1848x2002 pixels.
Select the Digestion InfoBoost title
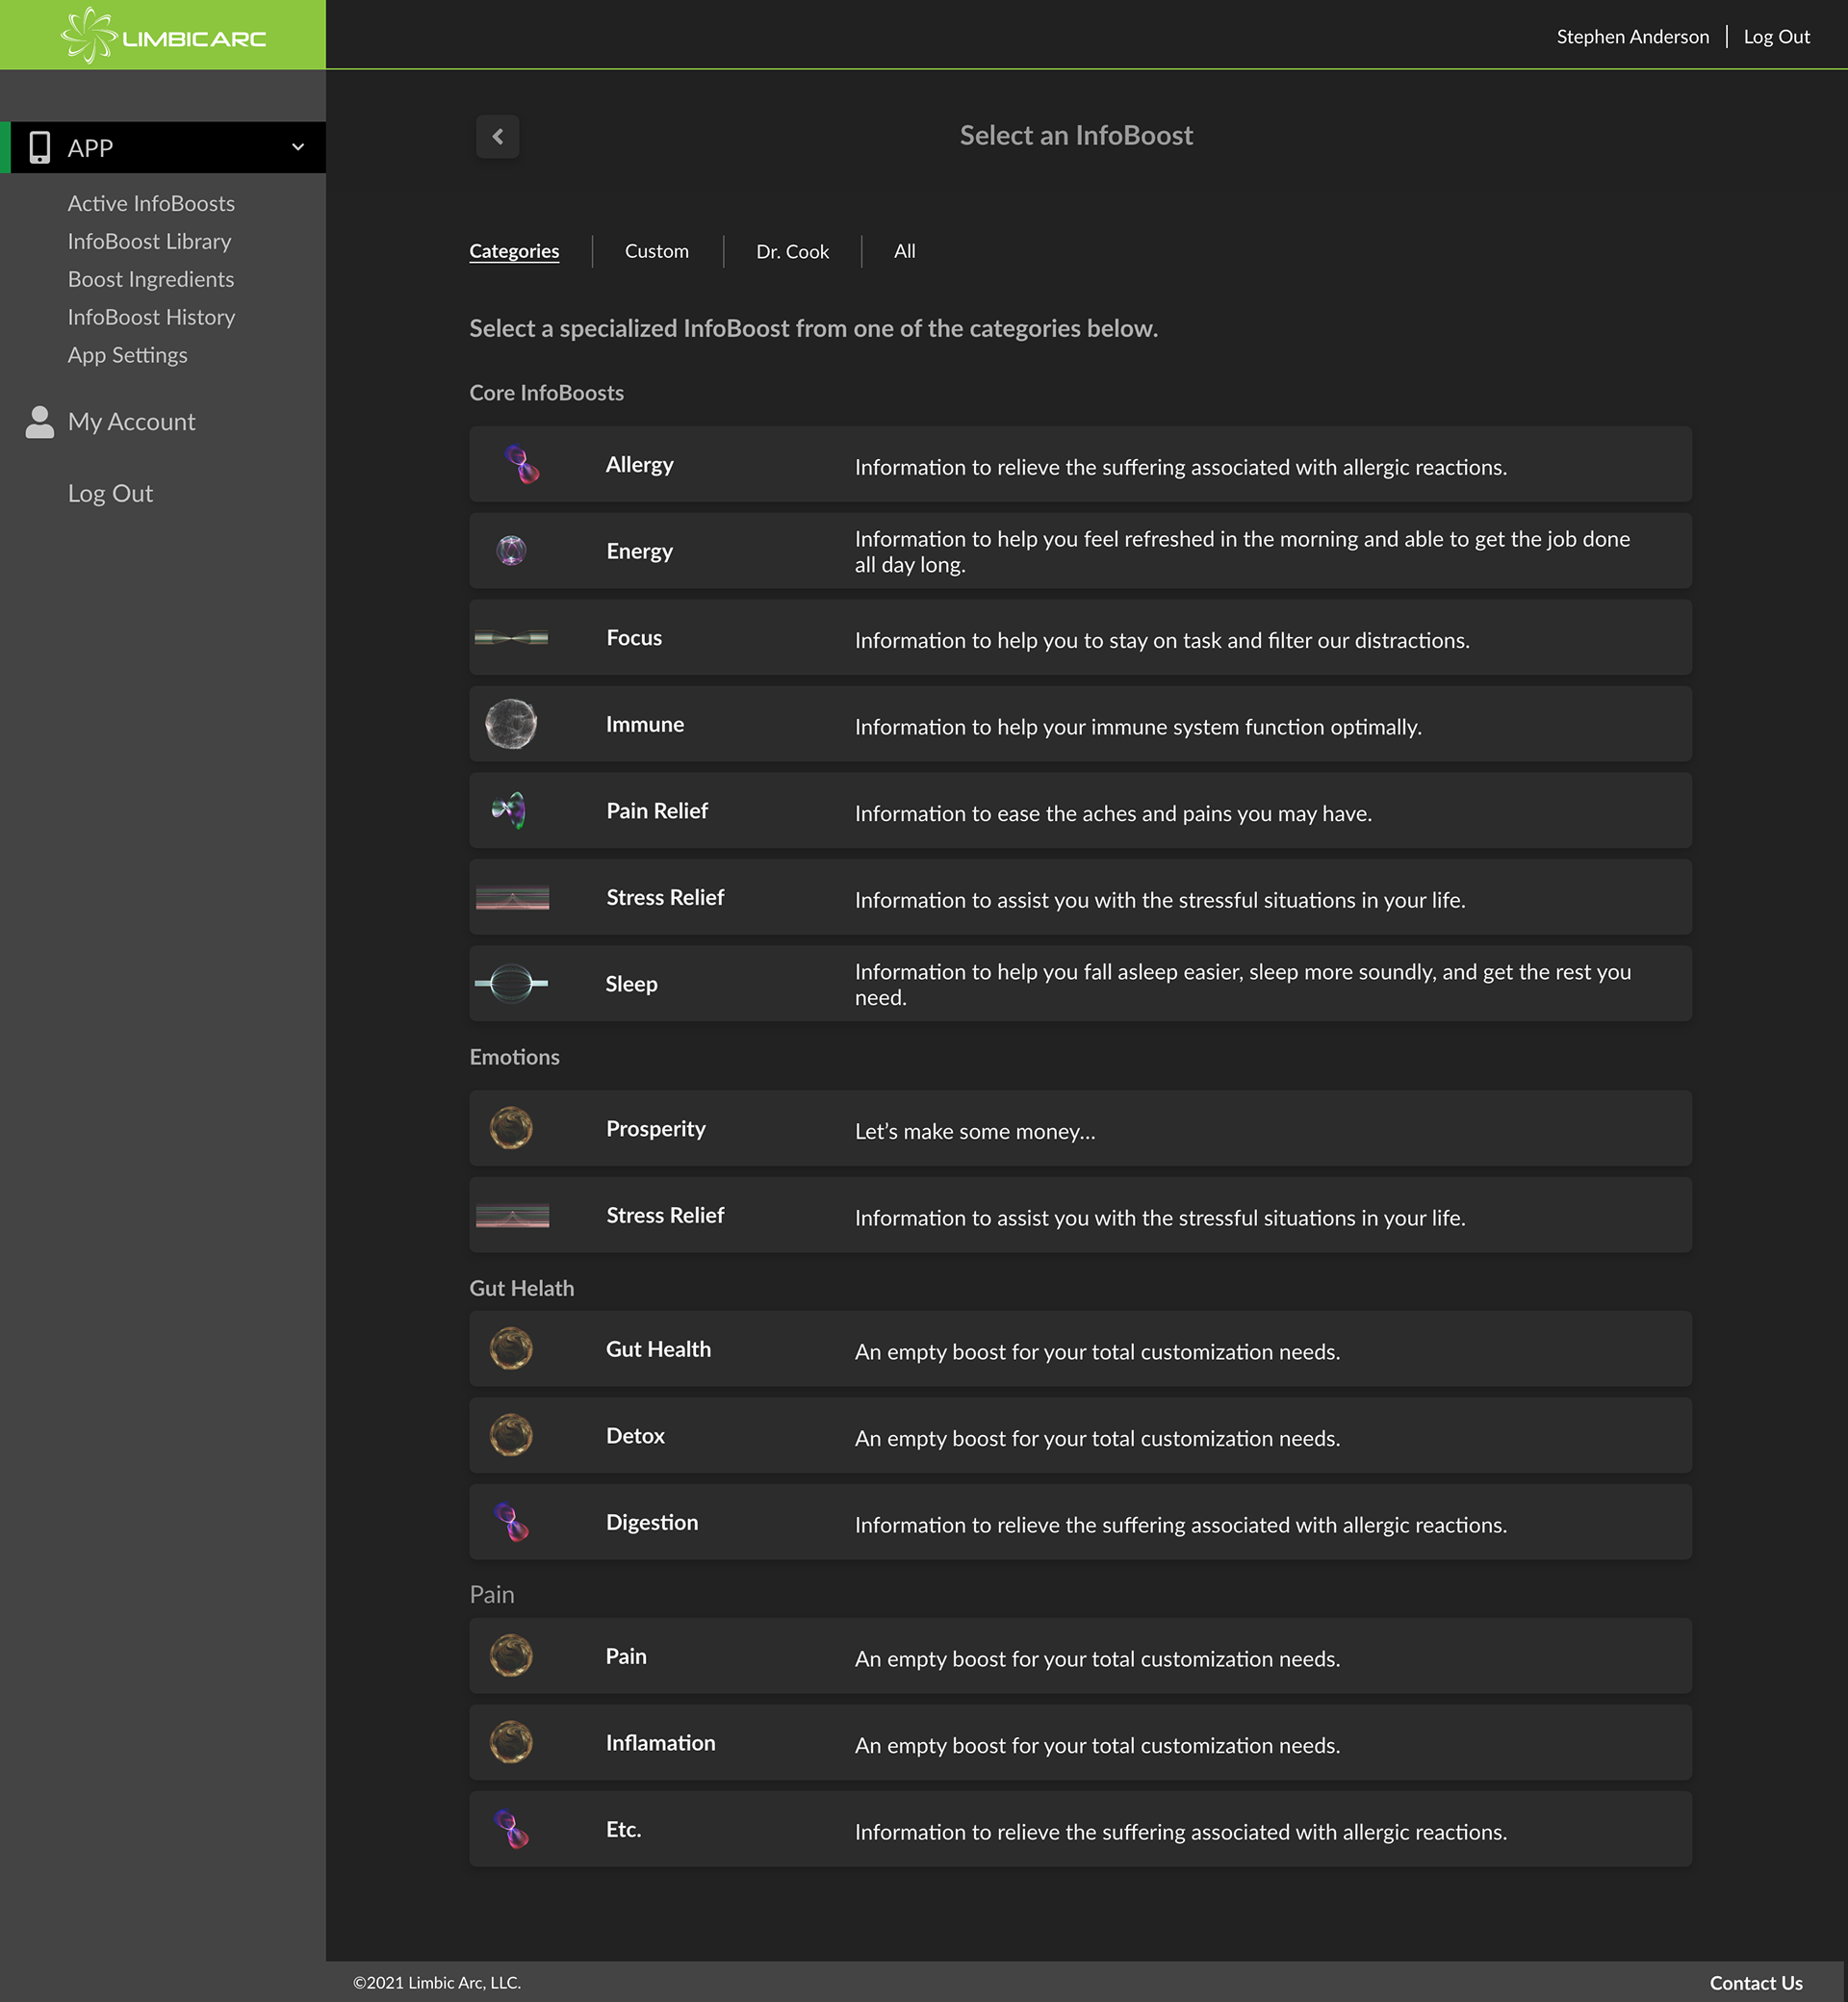651,1522
